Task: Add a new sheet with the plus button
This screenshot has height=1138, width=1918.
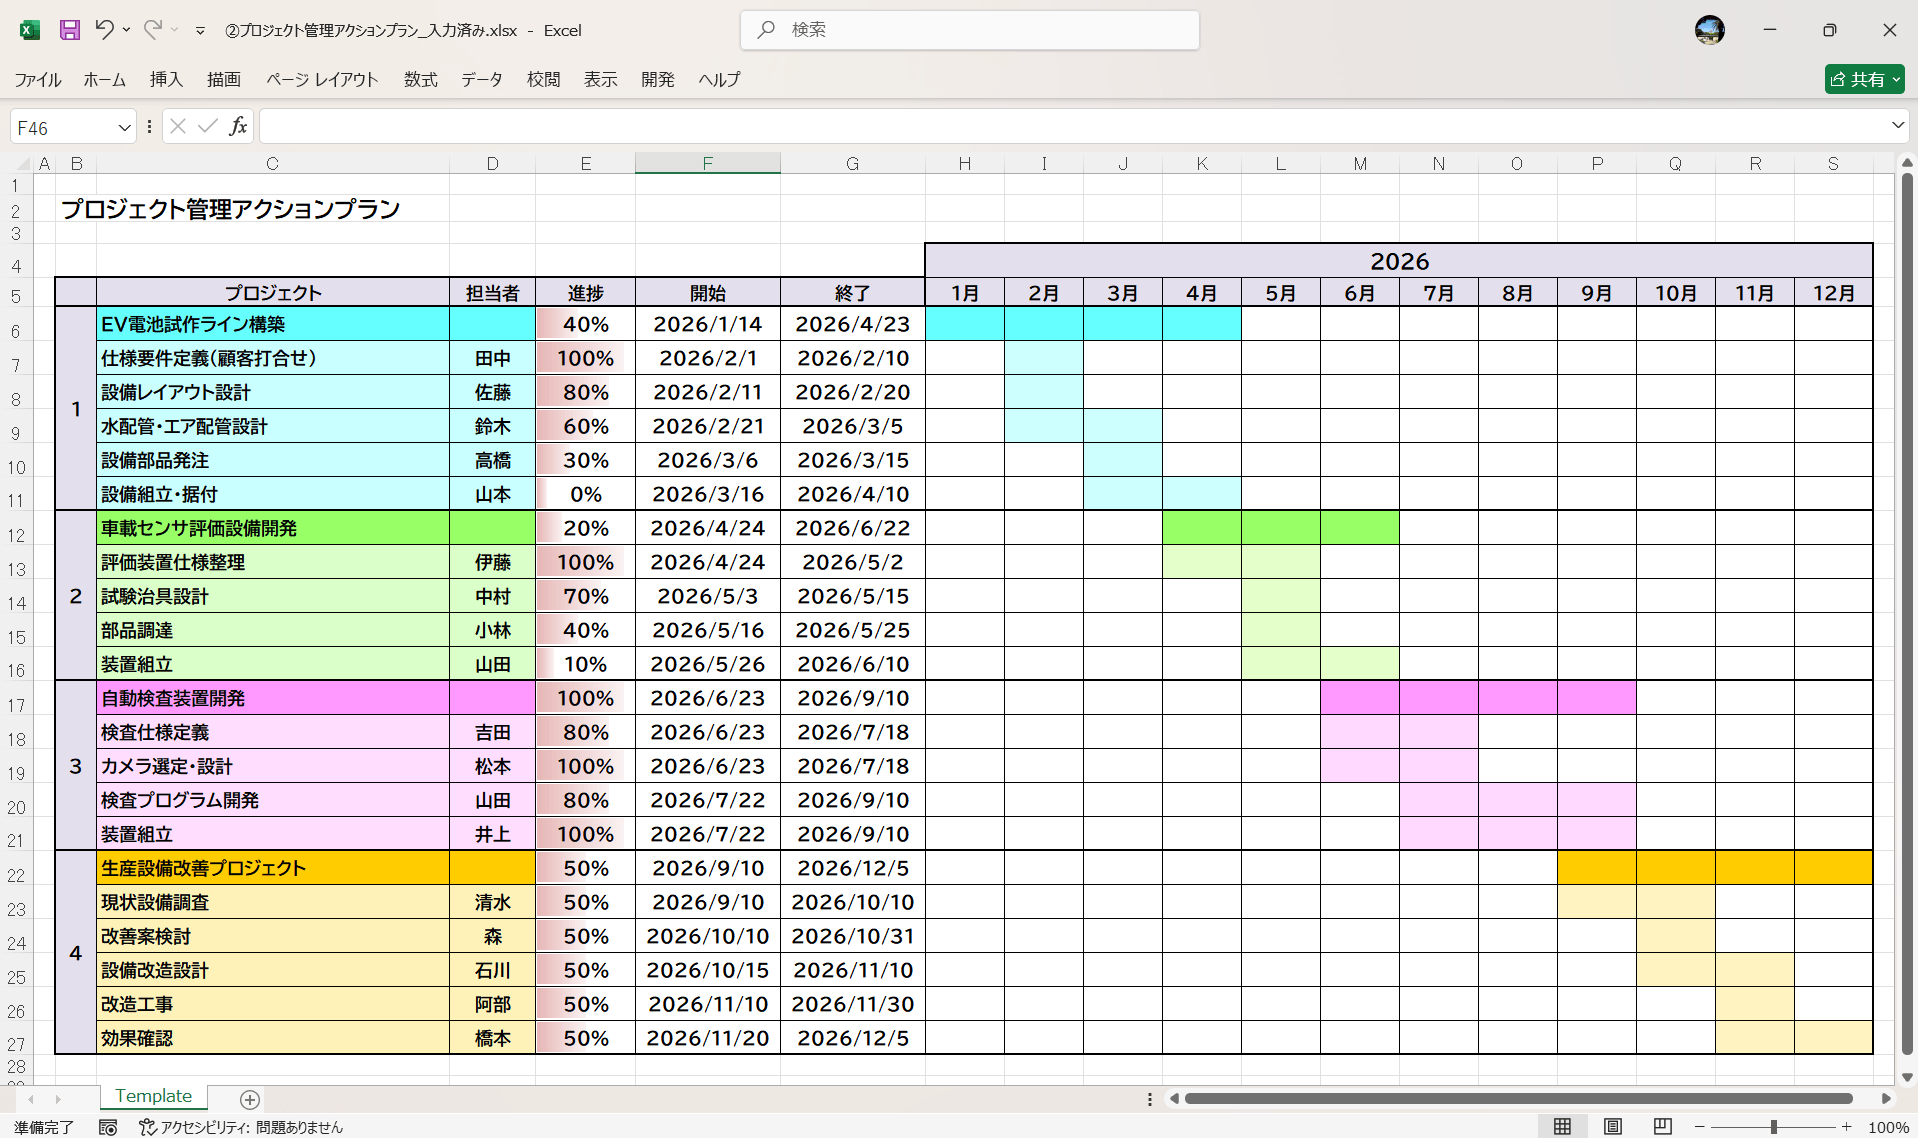Action: pos(249,1100)
